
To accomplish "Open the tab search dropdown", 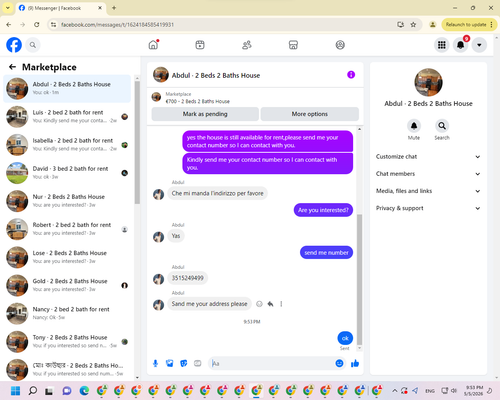I will click(x=8, y=8).
